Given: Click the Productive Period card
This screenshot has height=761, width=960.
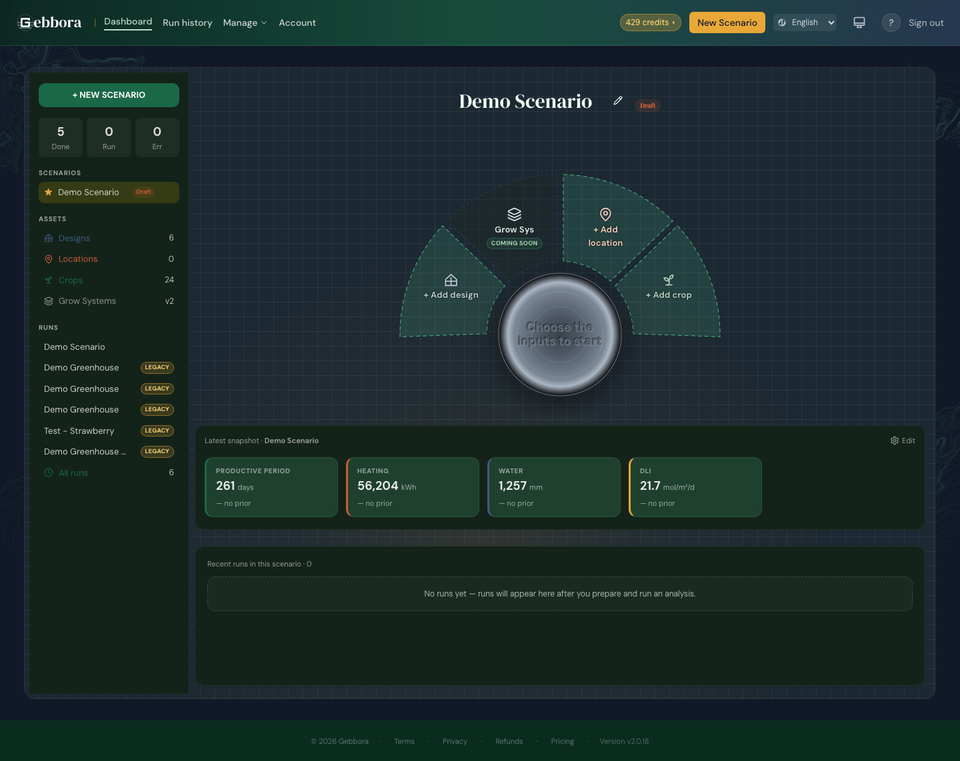Looking at the screenshot, I should point(271,487).
